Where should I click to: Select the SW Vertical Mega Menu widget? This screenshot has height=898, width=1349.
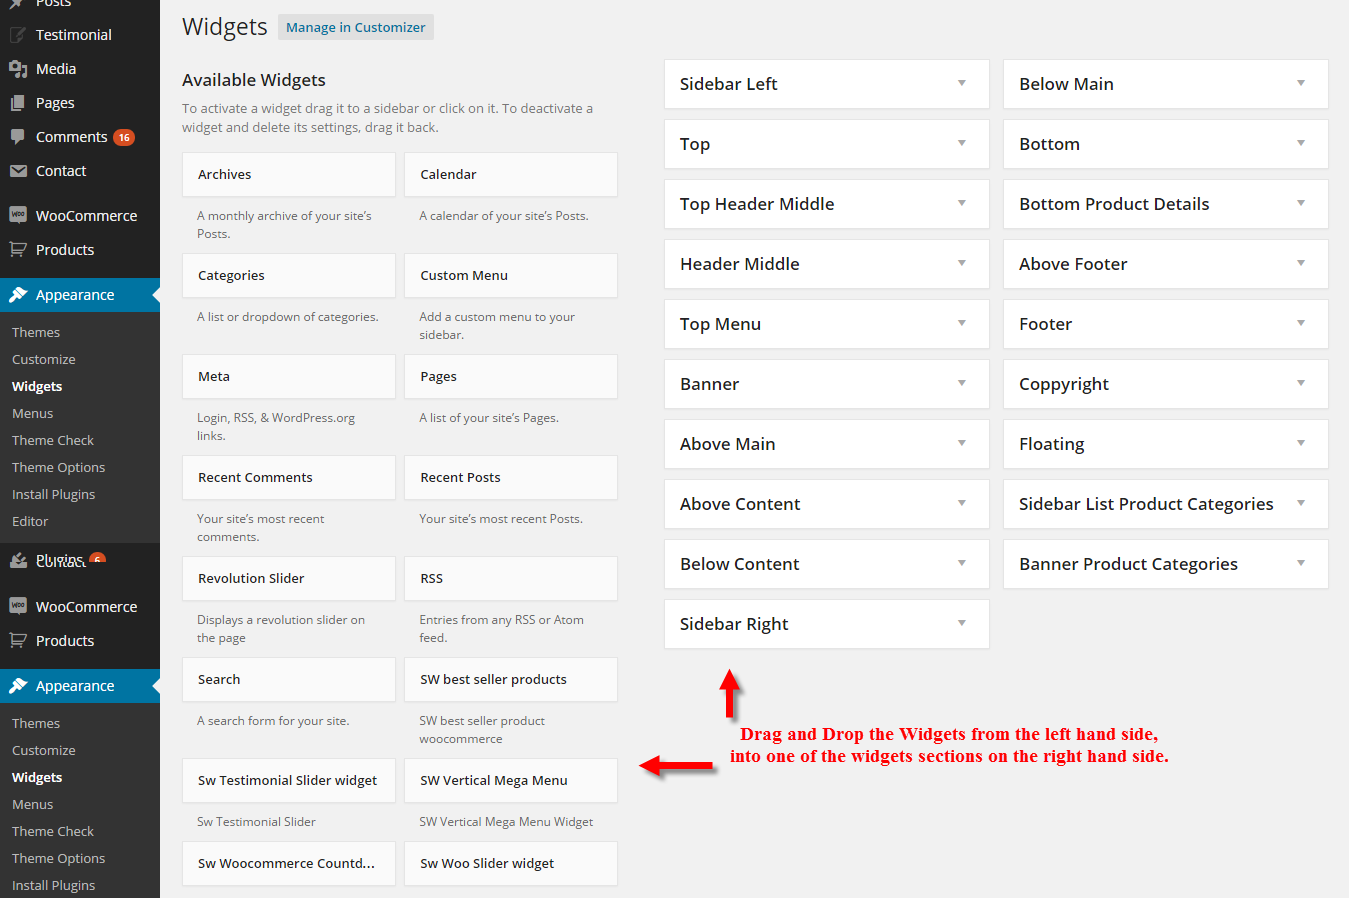[511, 780]
